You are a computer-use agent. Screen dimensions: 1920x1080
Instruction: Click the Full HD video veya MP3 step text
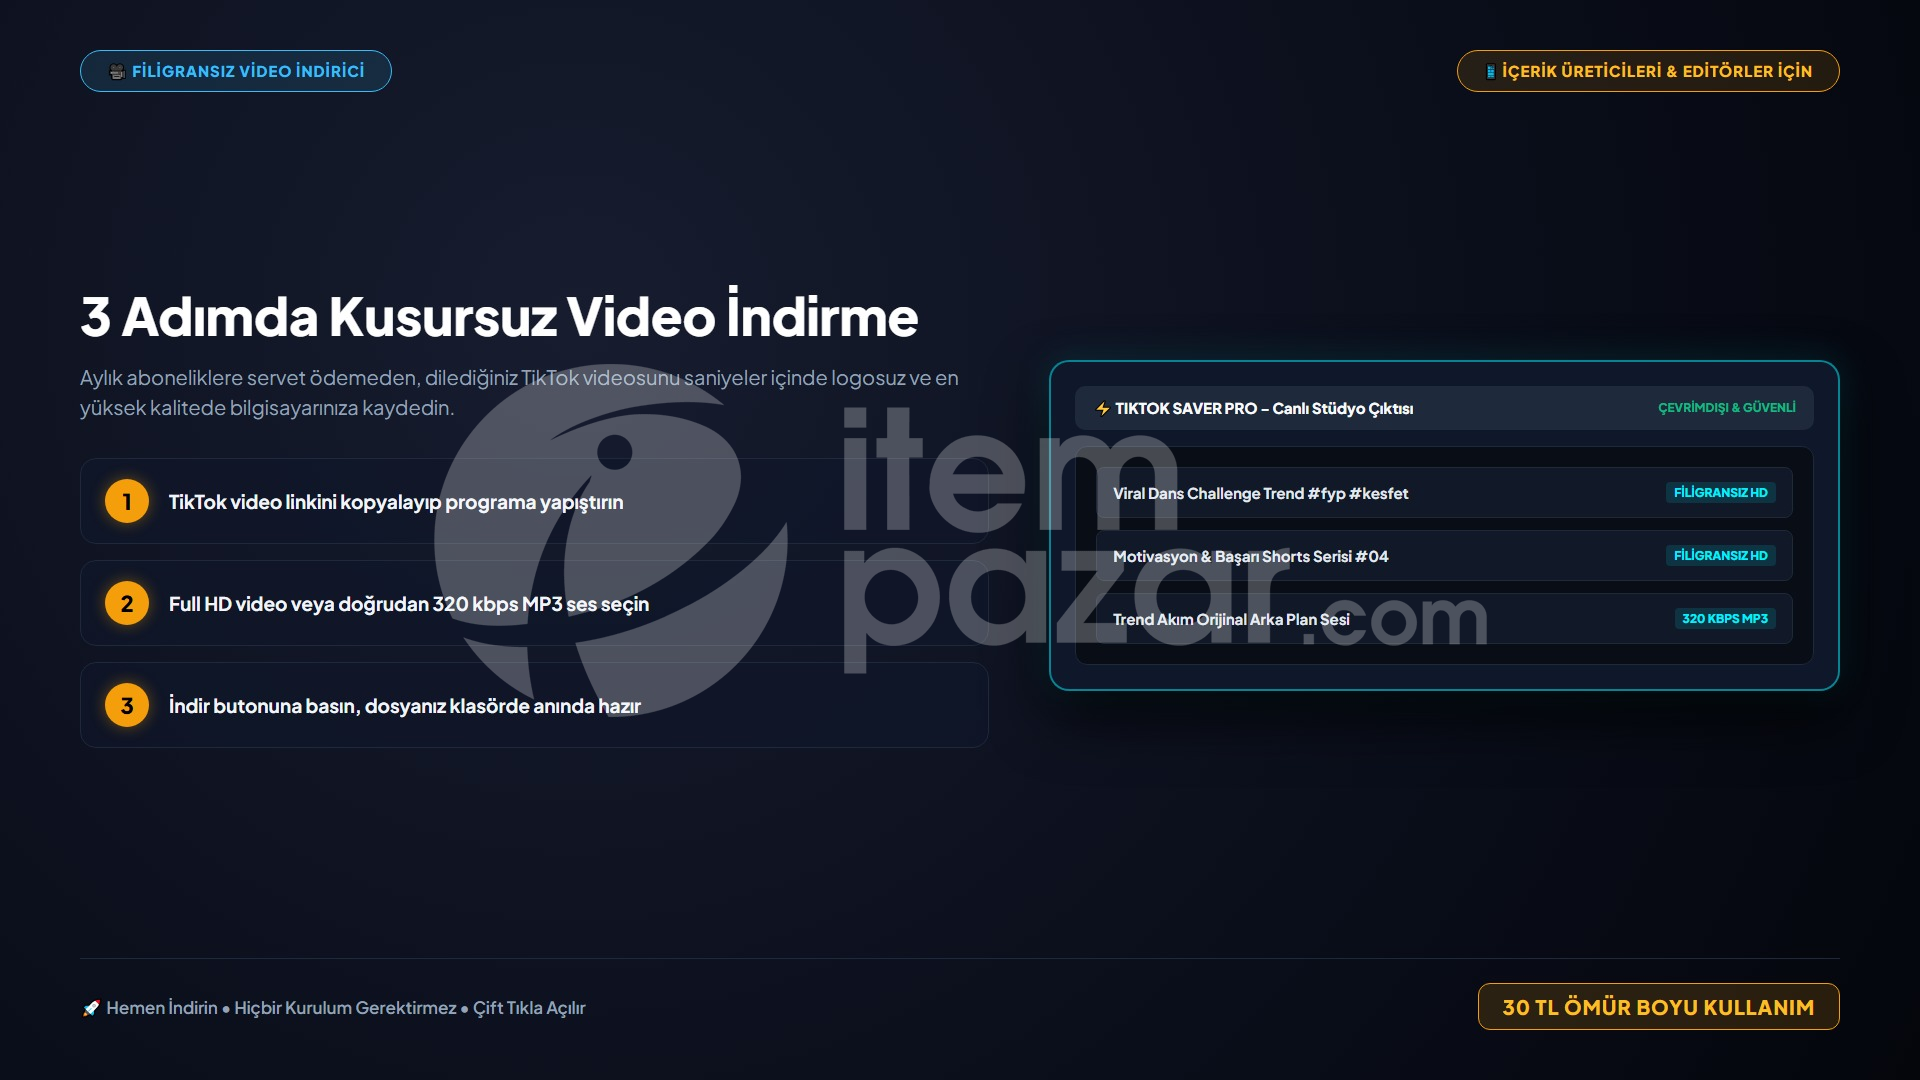tap(409, 604)
